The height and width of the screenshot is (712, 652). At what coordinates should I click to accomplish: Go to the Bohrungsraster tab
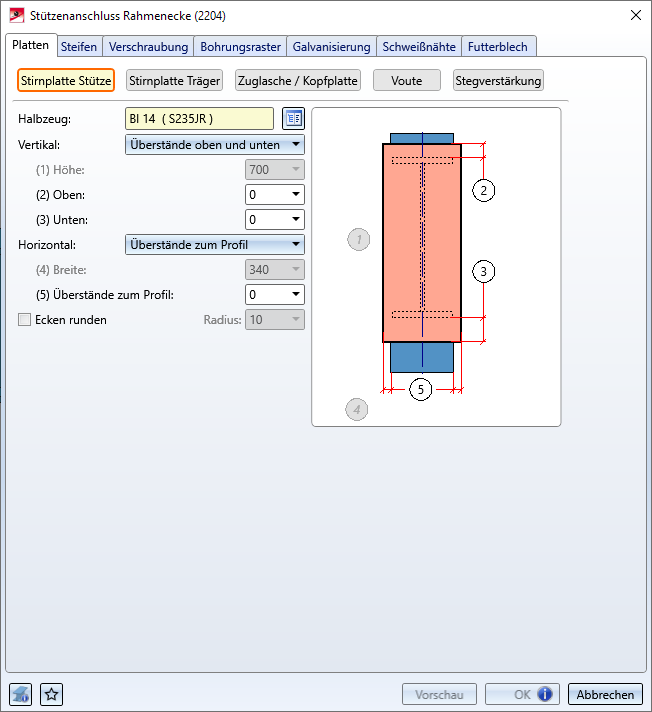coord(240,46)
